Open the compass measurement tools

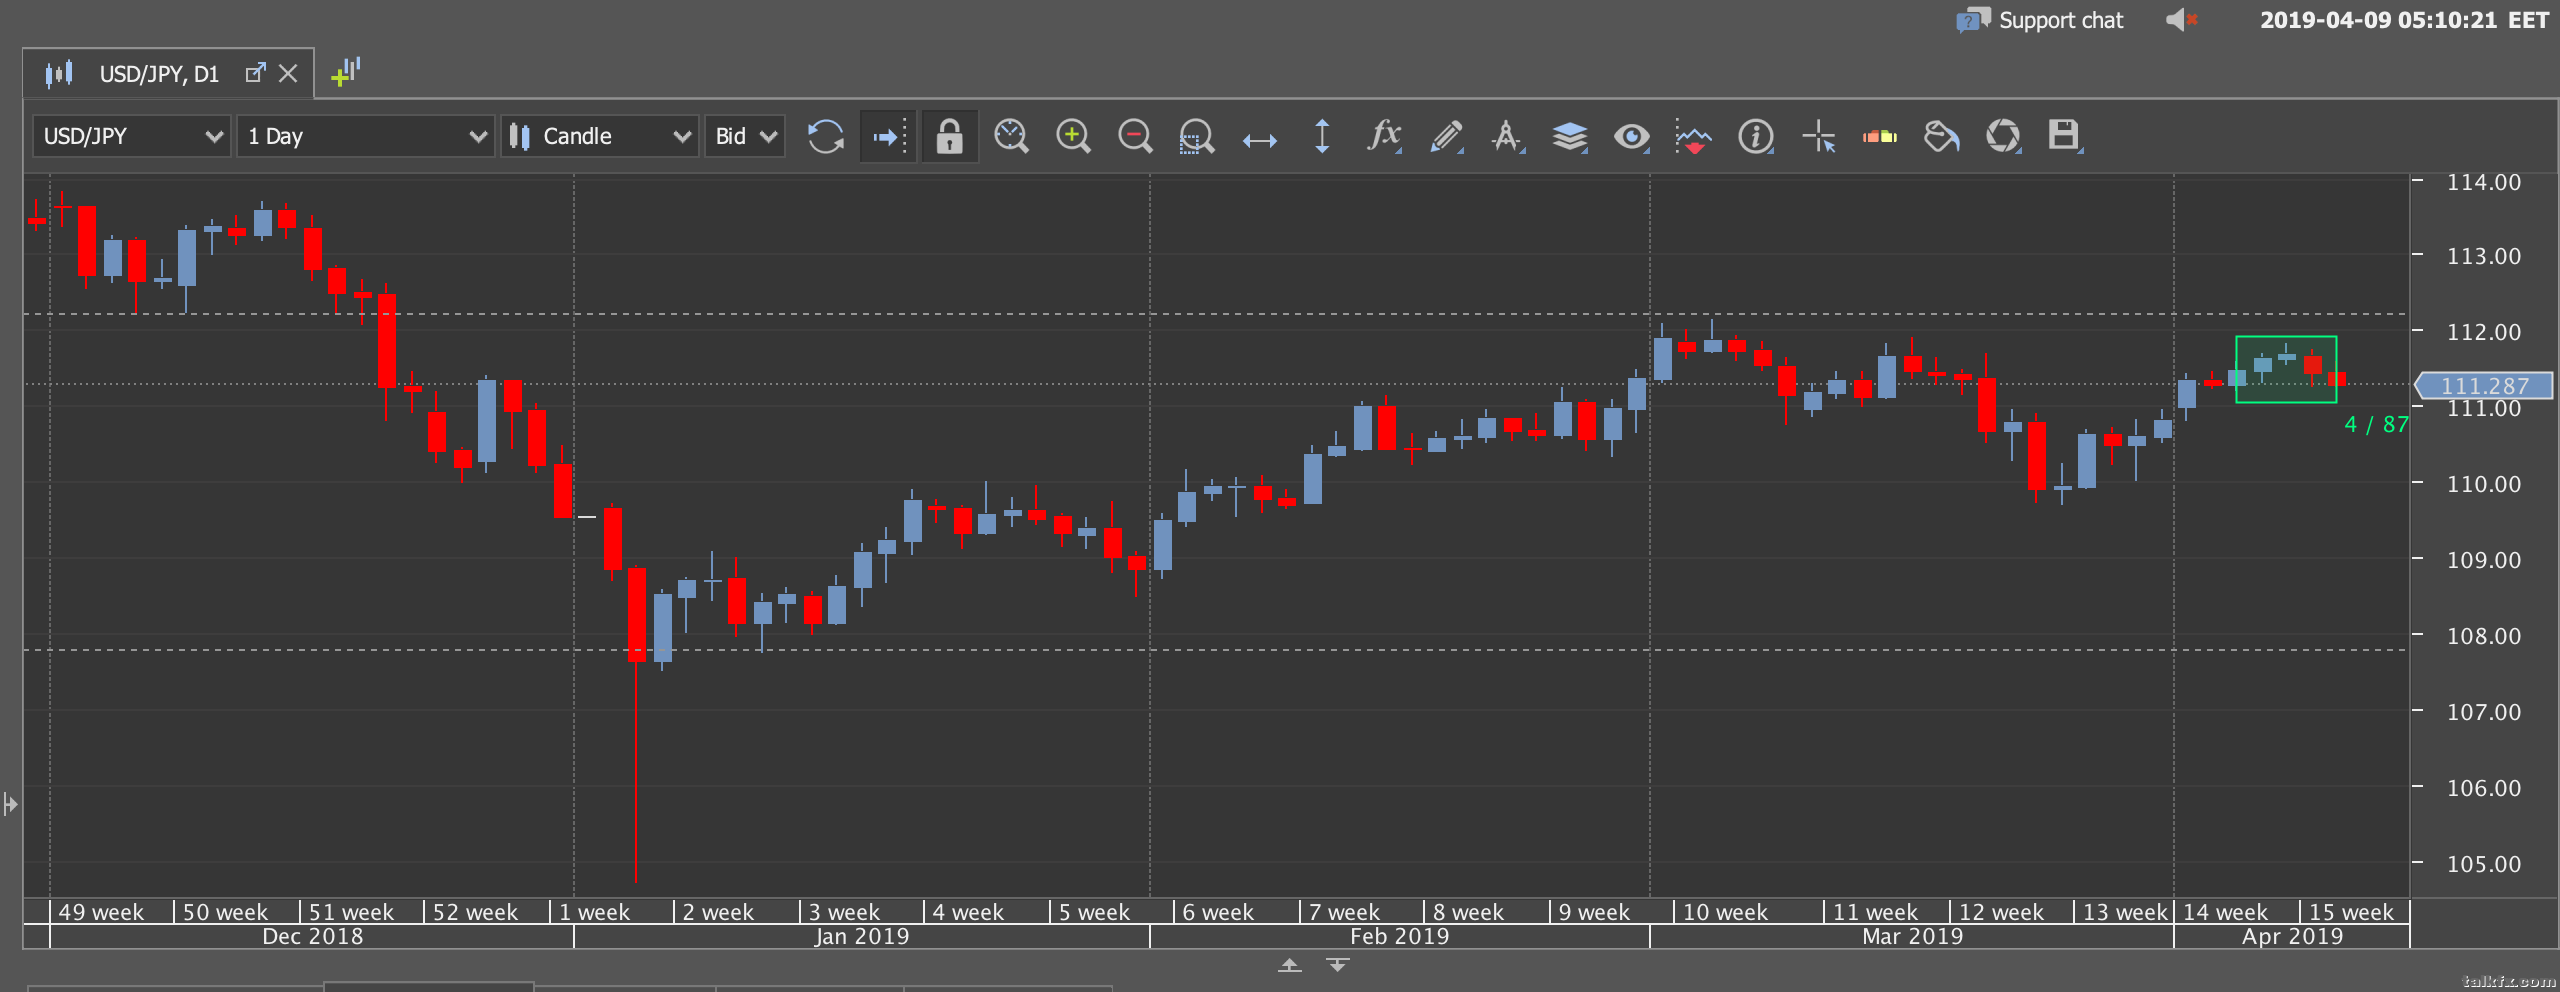click(1507, 136)
